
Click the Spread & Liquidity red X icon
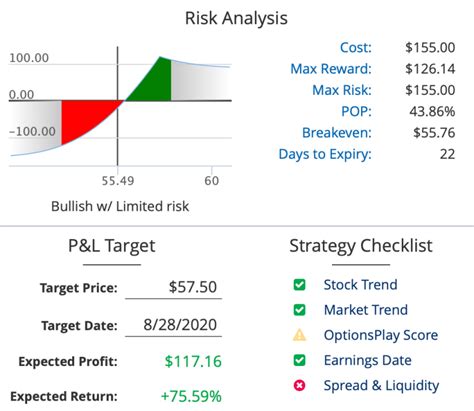299,386
